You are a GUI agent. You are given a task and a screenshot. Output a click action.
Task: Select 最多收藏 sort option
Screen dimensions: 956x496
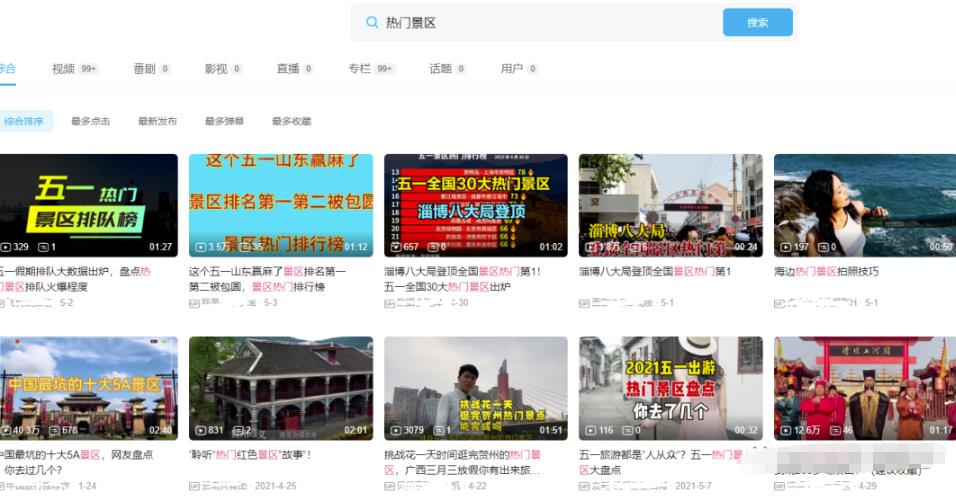291,121
